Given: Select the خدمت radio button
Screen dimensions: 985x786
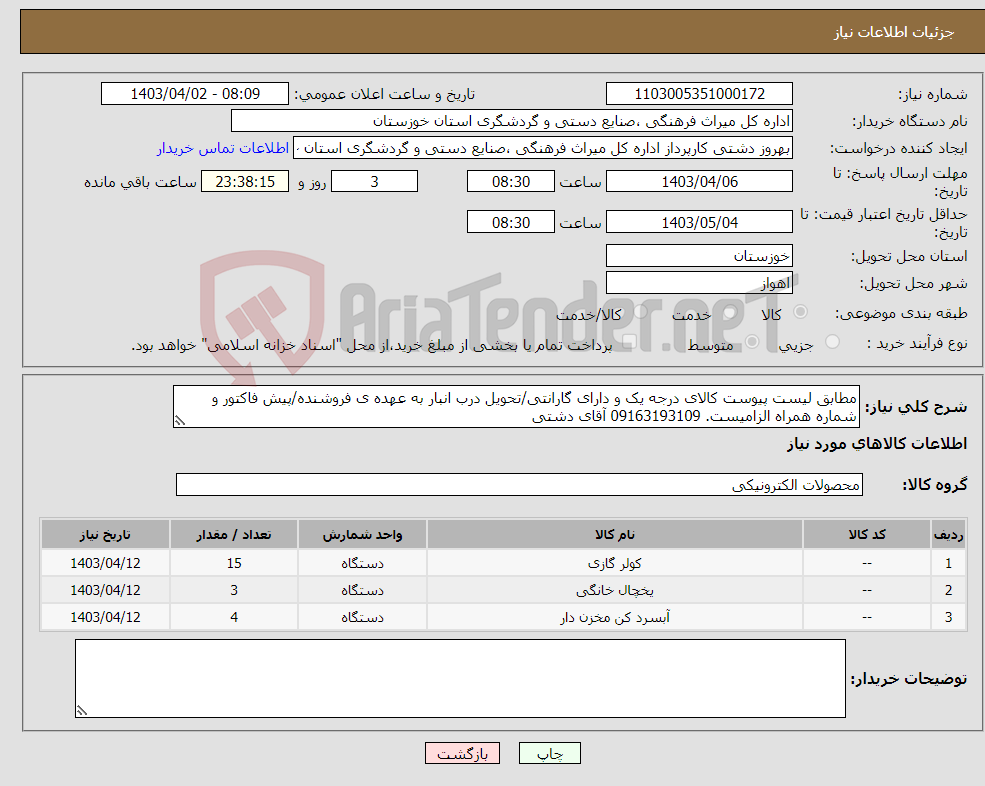Looking at the screenshot, I should point(730,312).
